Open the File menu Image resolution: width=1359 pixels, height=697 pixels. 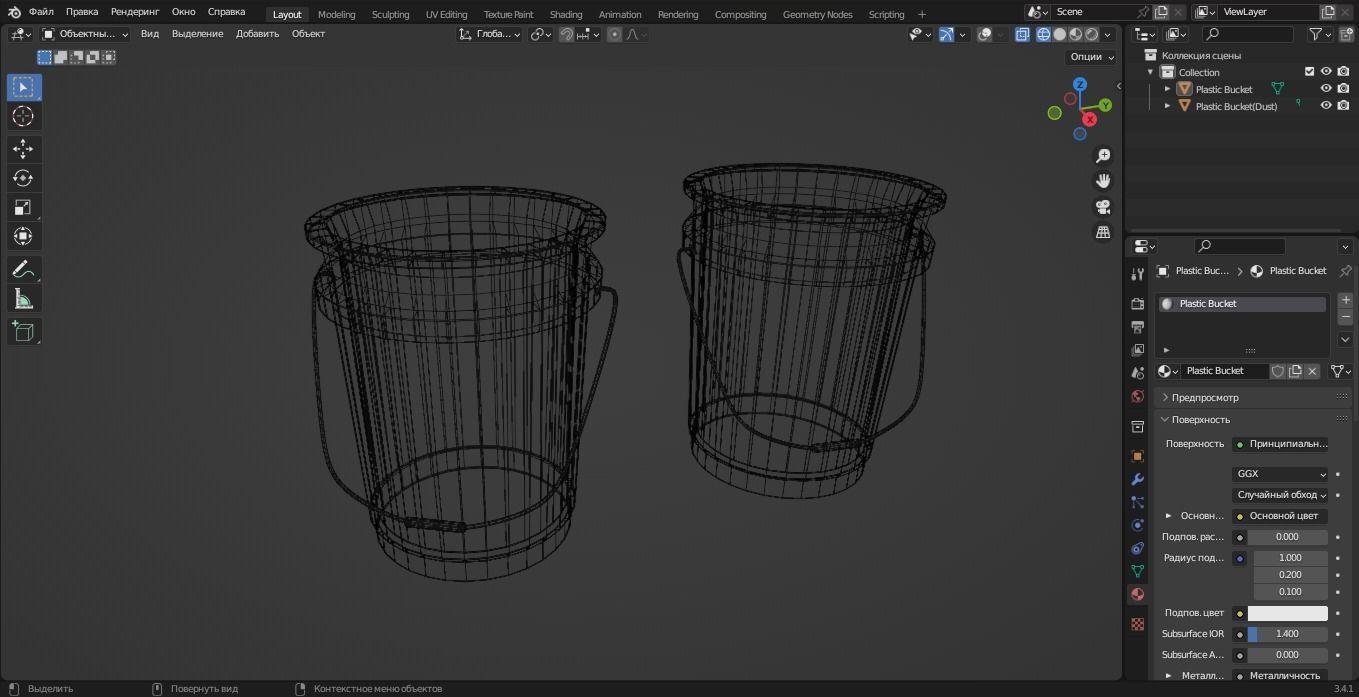coord(41,12)
